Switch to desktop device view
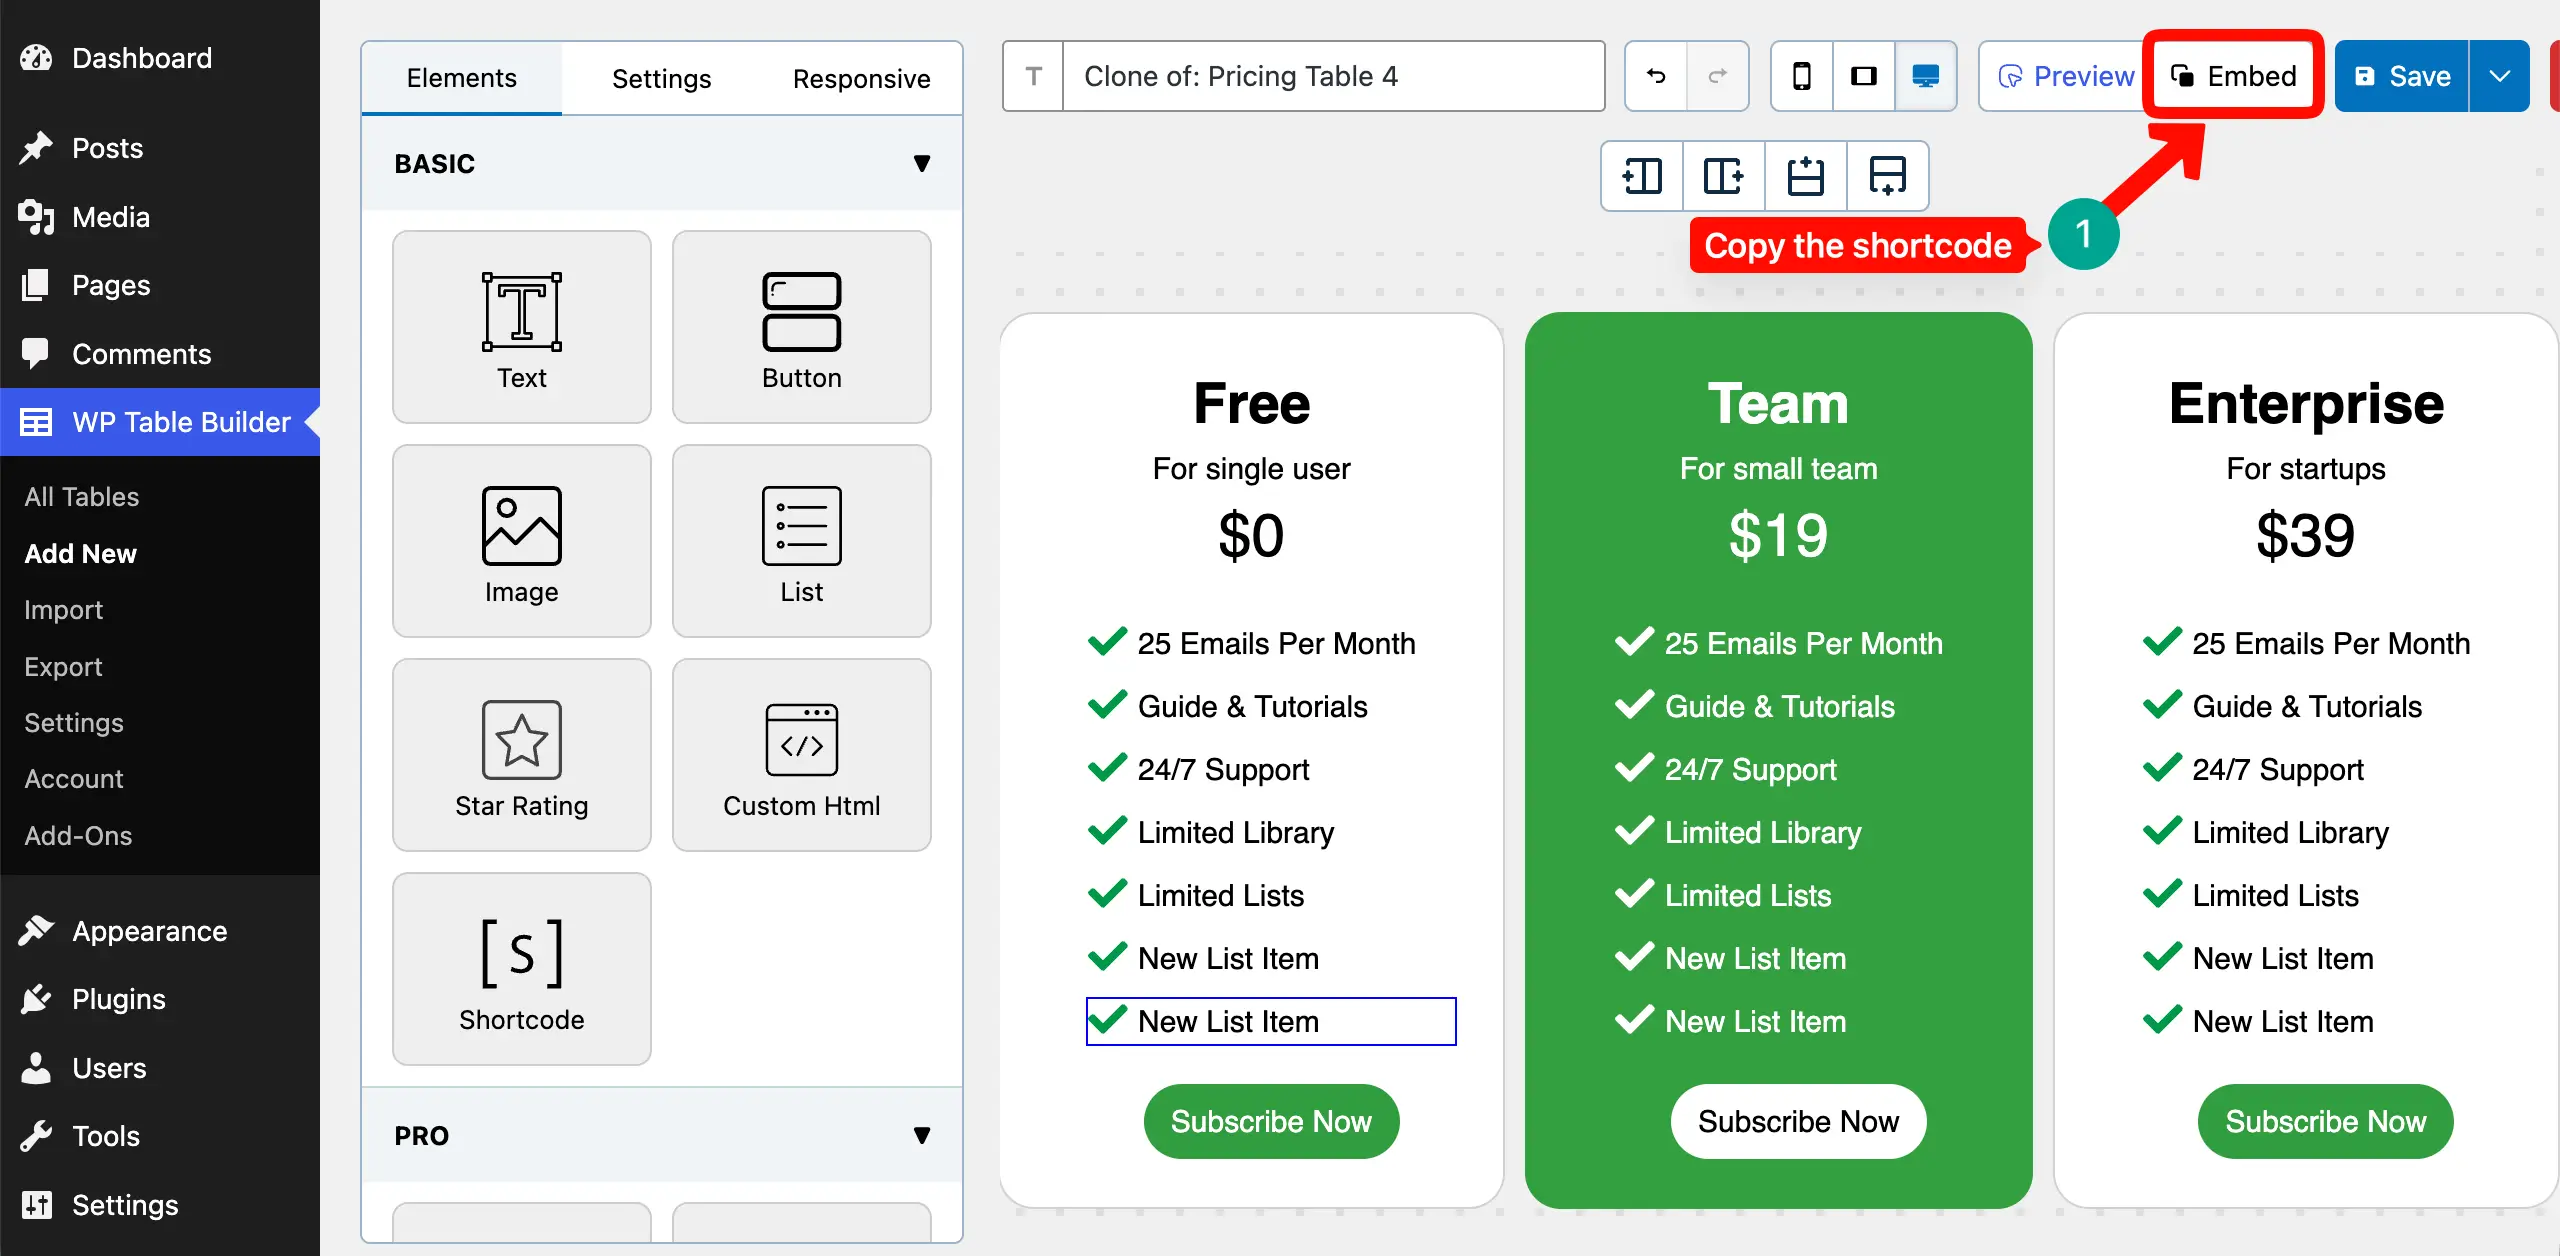This screenshot has height=1256, width=2560. click(x=1925, y=76)
